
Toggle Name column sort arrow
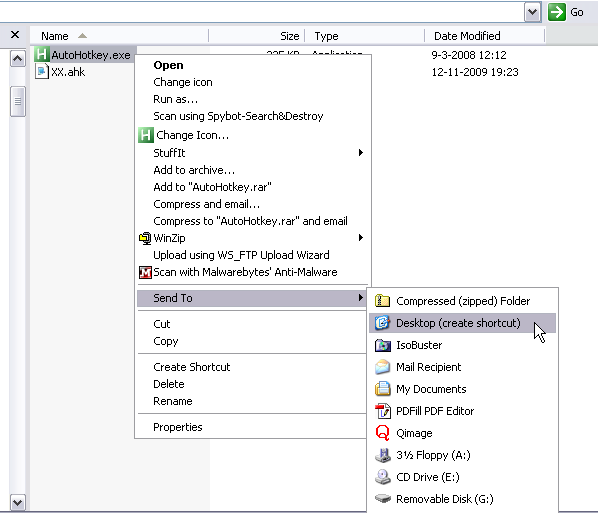click(82, 36)
